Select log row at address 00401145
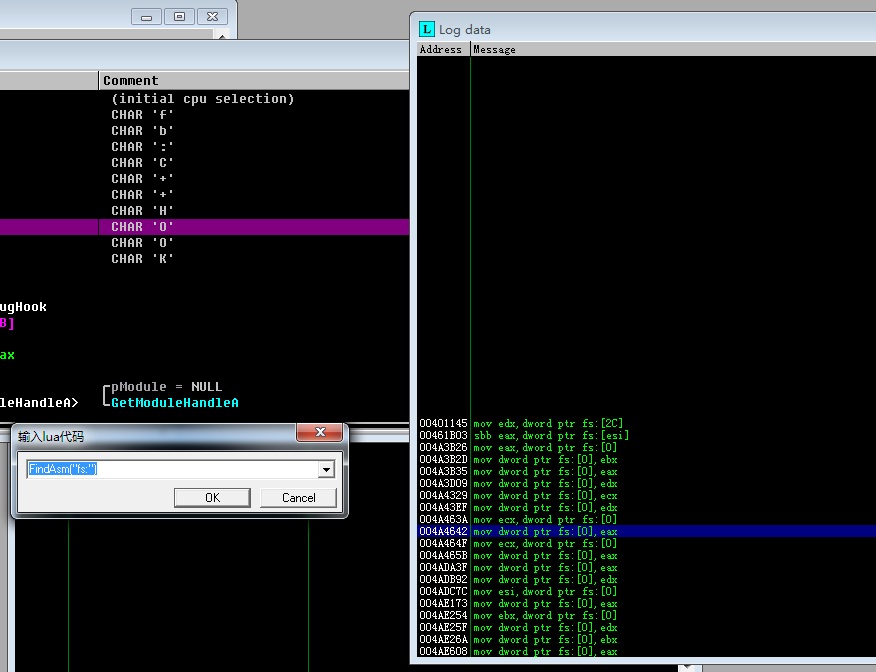The image size is (876, 672). pyautogui.click(x=646, y=423)
